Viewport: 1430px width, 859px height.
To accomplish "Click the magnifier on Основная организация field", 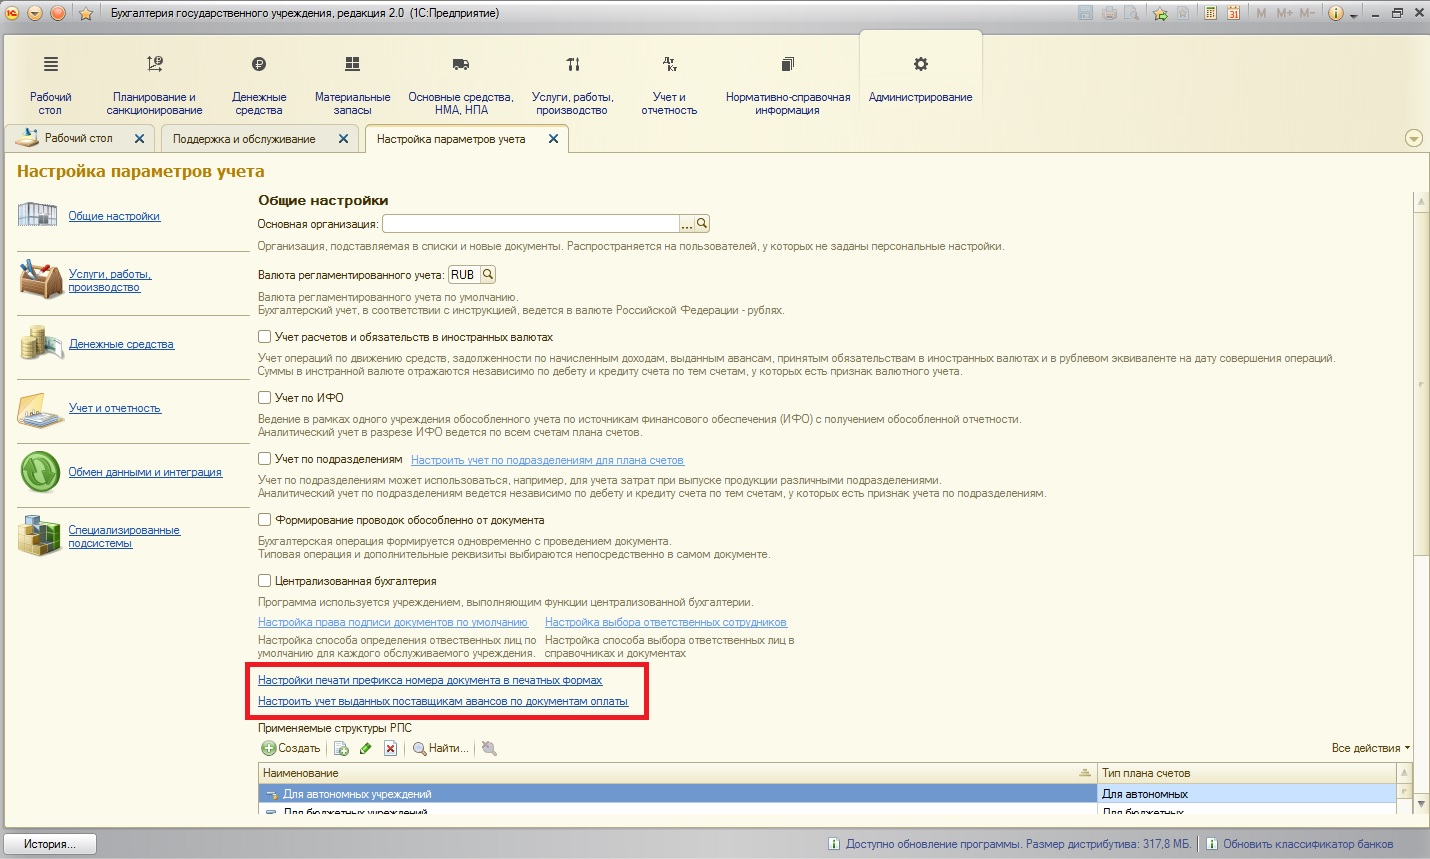I will [702, 224].
